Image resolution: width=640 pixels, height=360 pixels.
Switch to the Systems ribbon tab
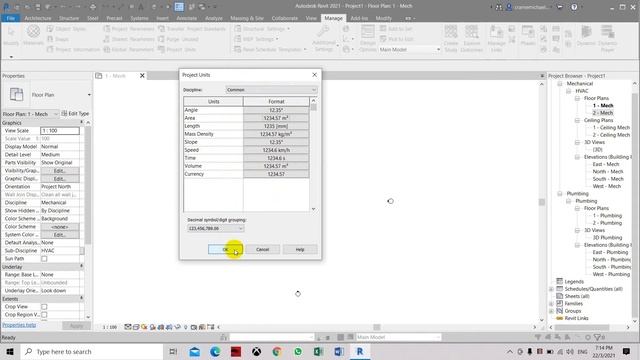click(x=139, y=18)
